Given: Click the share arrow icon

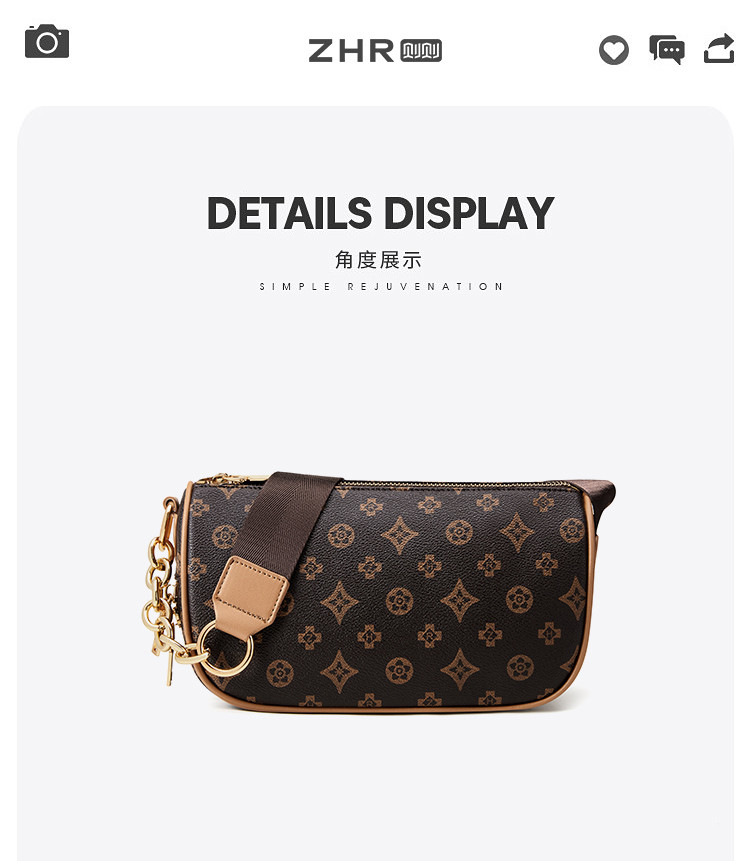Looking at the screenshot, I should coord(719,48).
